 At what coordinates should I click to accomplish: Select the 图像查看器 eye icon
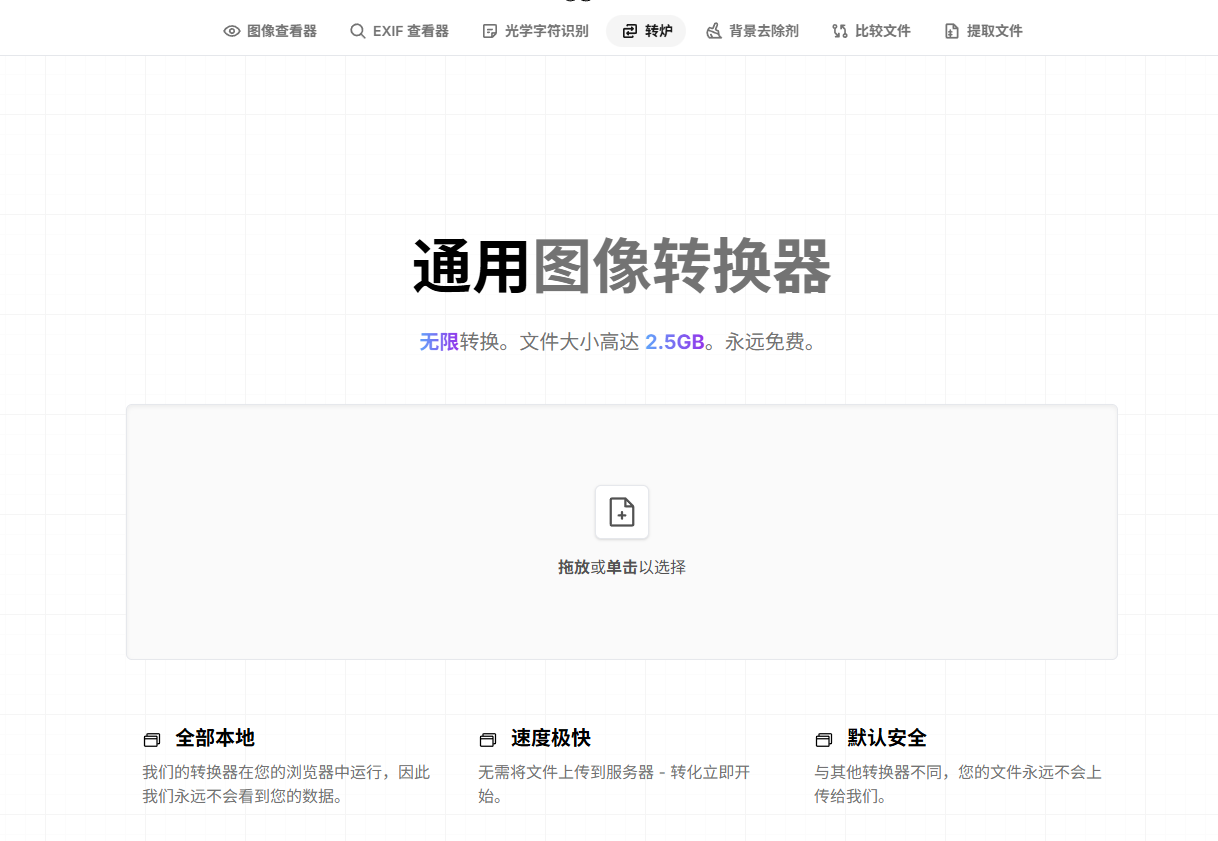(231, 31)
